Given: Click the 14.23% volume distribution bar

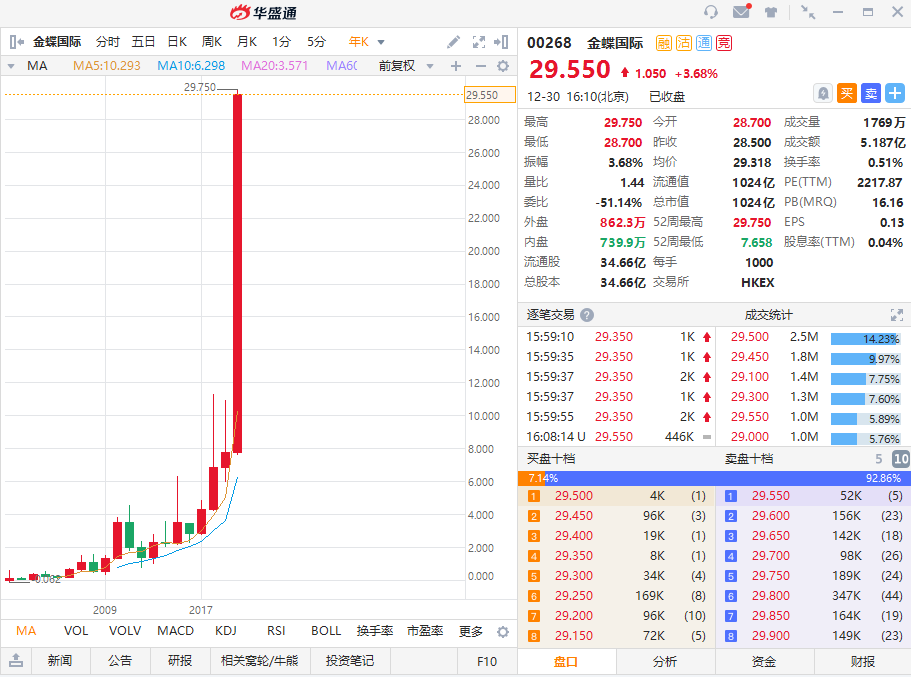Looking at the screenshot, I should click(865, 339).
